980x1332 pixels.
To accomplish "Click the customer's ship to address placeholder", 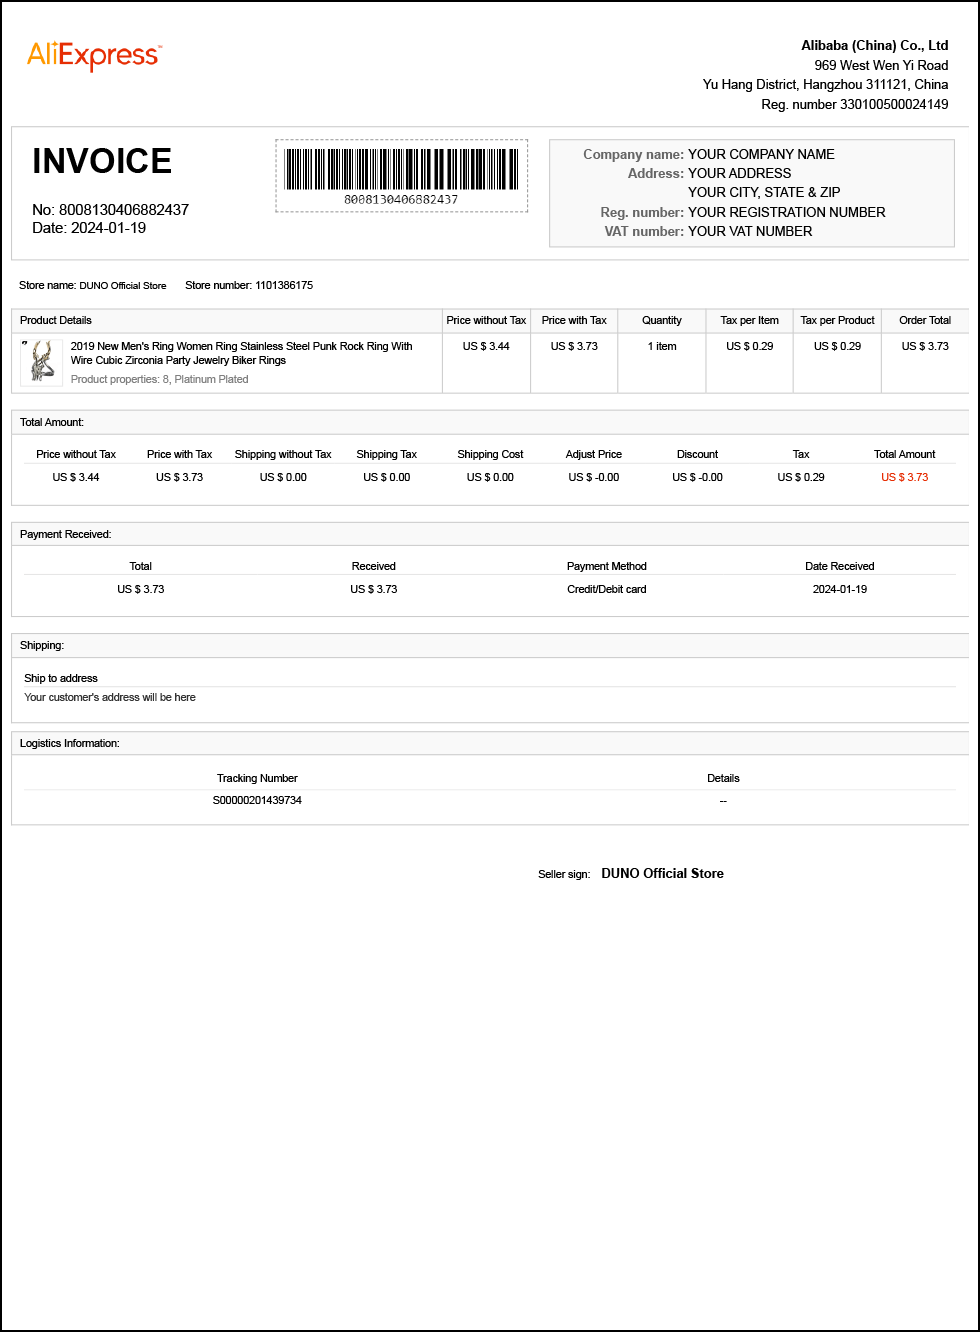I will [110, 697].
